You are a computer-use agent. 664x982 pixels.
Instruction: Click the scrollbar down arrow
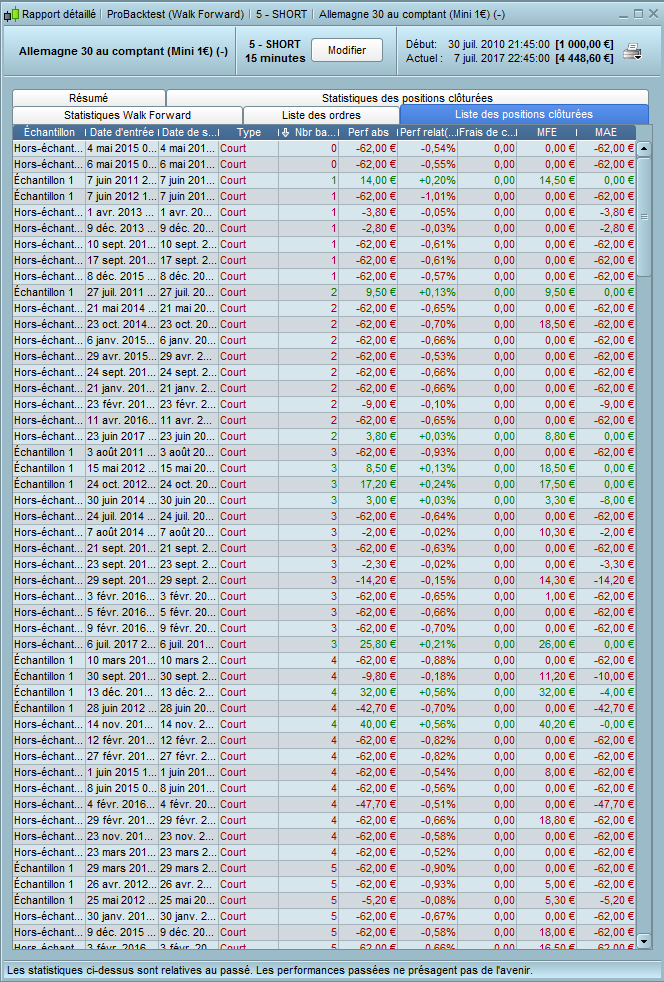coord(644,940)
